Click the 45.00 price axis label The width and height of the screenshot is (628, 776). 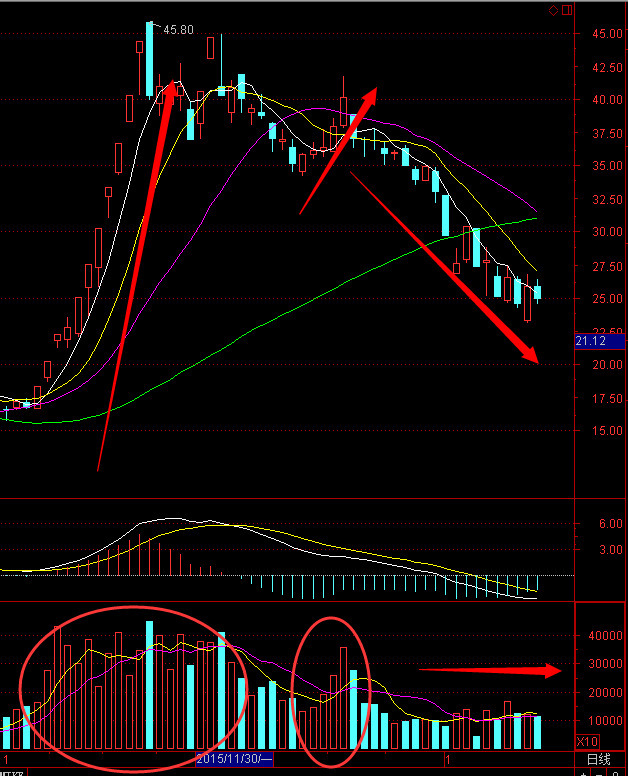[x=607, y=34]
